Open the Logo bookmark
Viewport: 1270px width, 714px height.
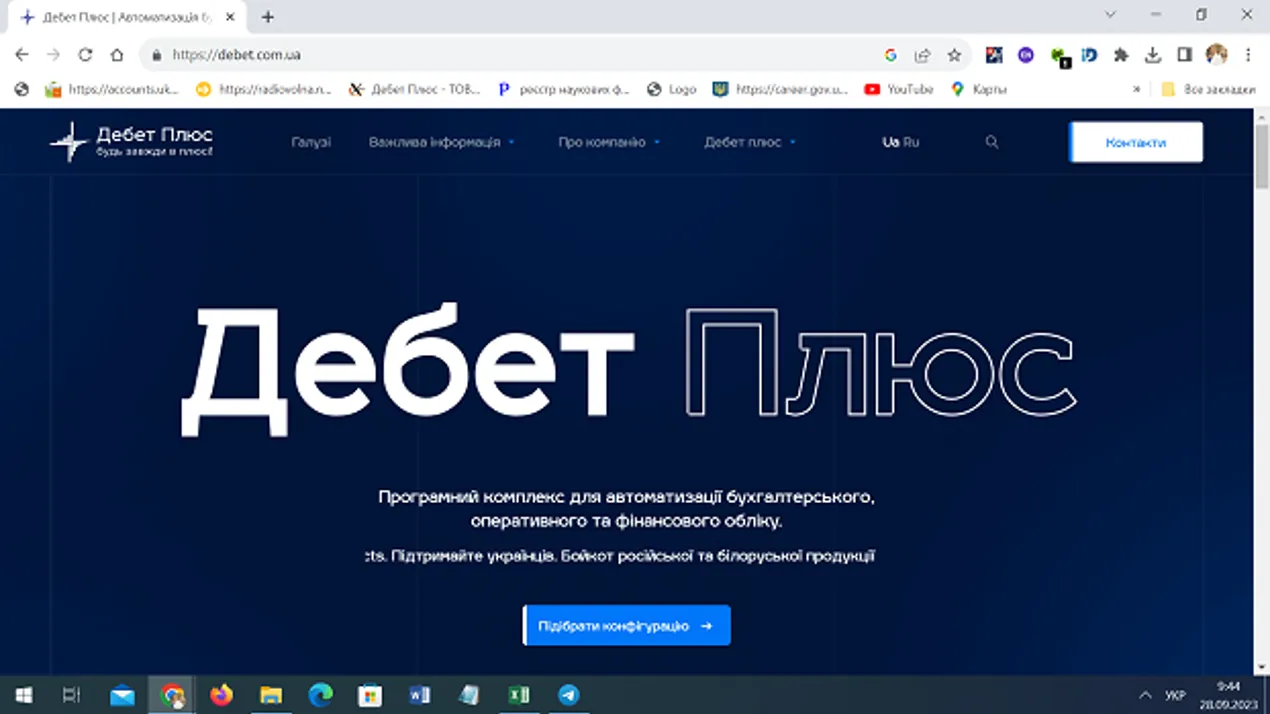pyautogui.click(x=671, y=89)
